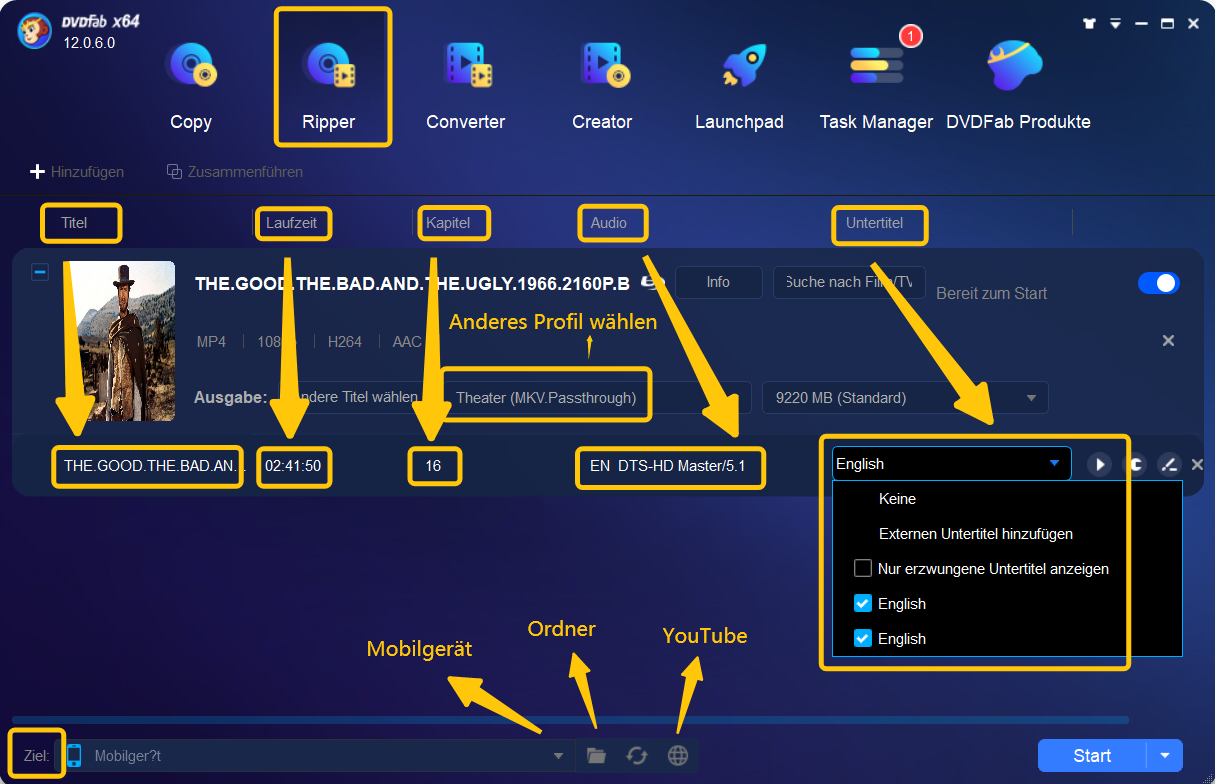
Task: Click the Kapitel column header
Action: click(448, 223)
